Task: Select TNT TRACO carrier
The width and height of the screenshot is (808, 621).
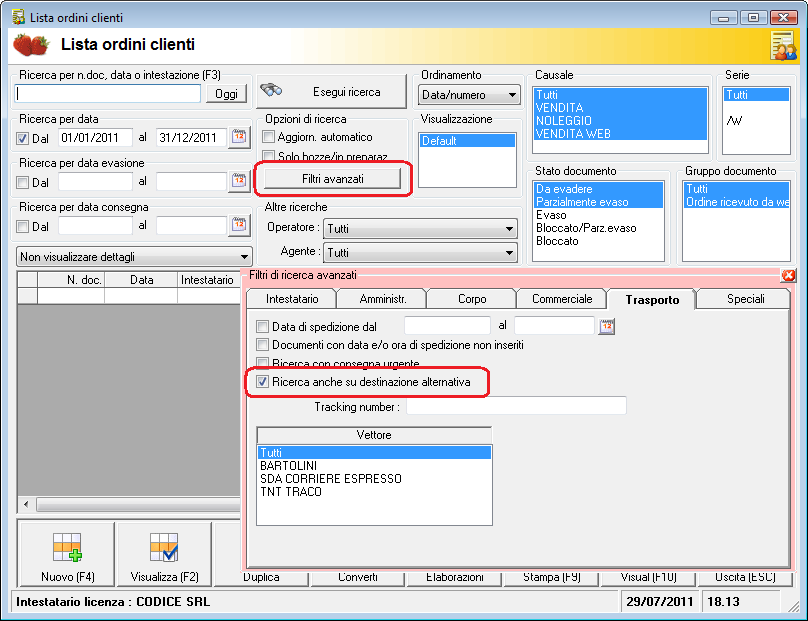Action: click(374, 492)
